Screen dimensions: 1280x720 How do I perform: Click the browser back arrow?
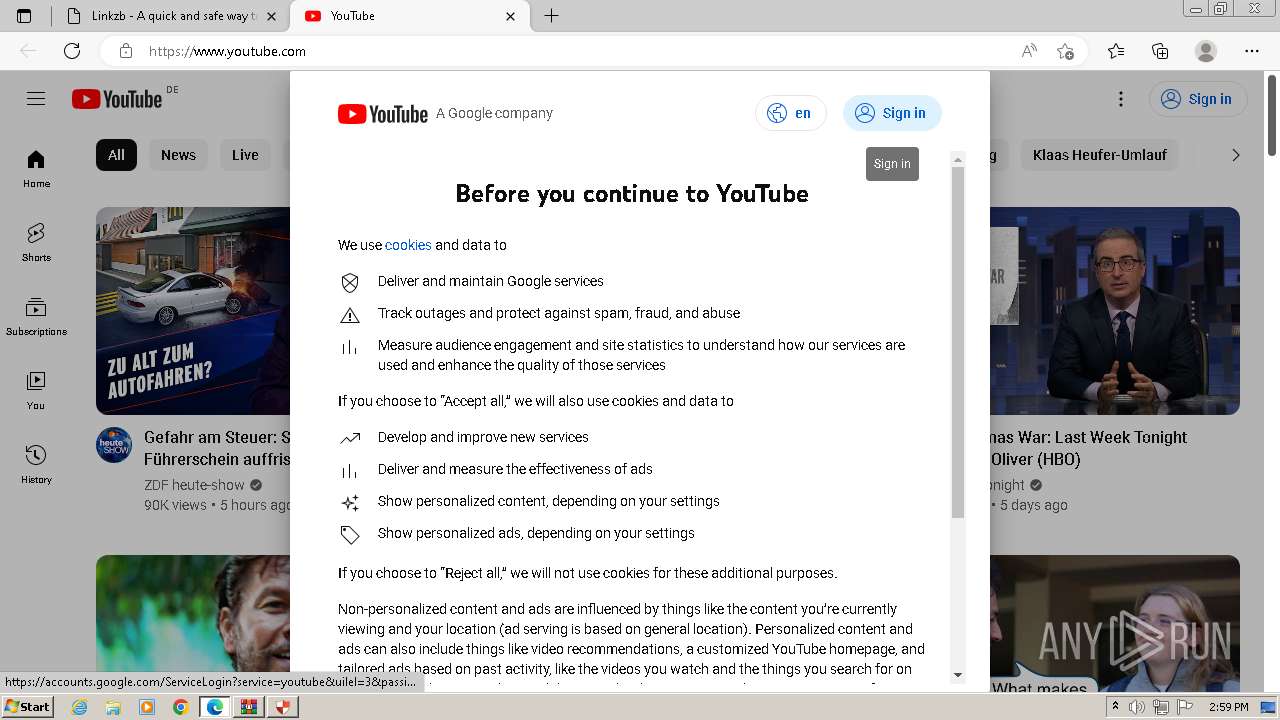(x=28, y=51)
